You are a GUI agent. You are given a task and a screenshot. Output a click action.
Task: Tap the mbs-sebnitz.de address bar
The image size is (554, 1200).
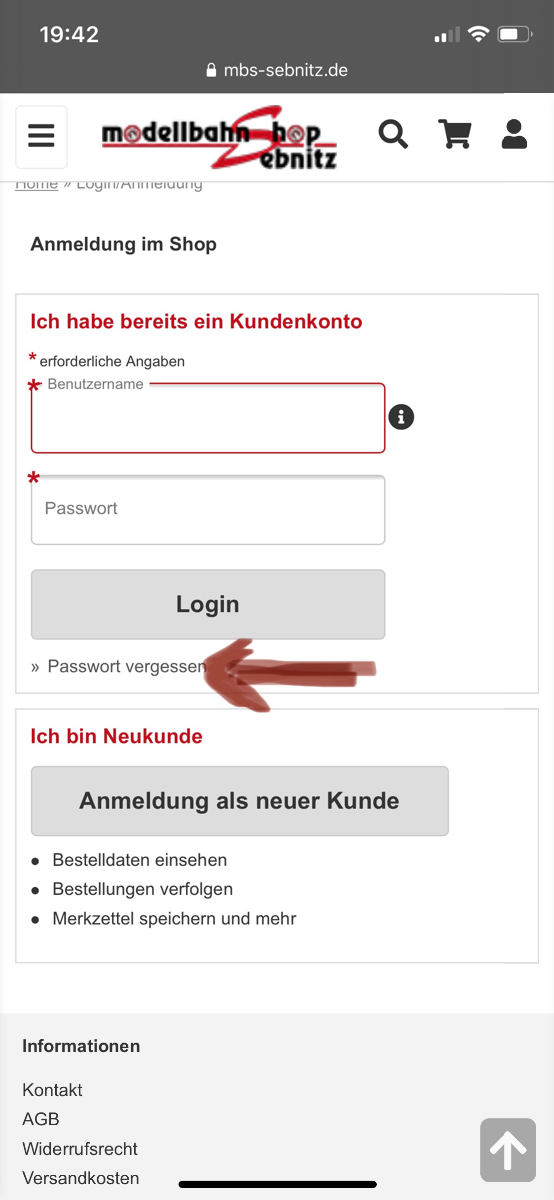pos(277,71)
